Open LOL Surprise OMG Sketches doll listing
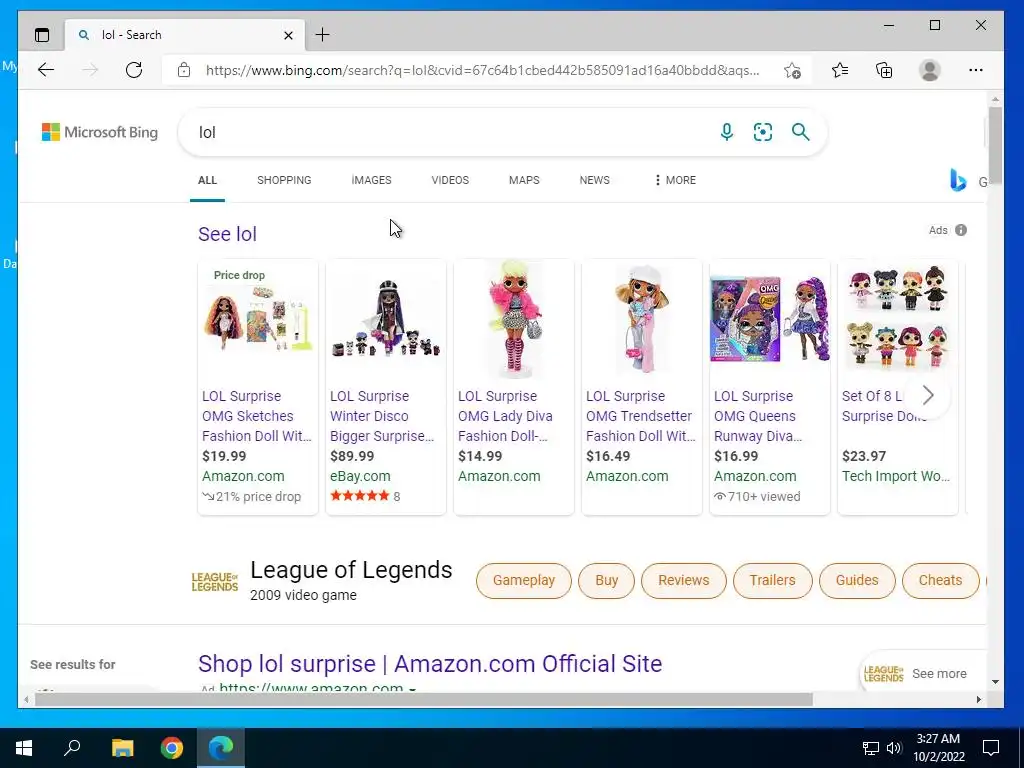 (257, 416)
